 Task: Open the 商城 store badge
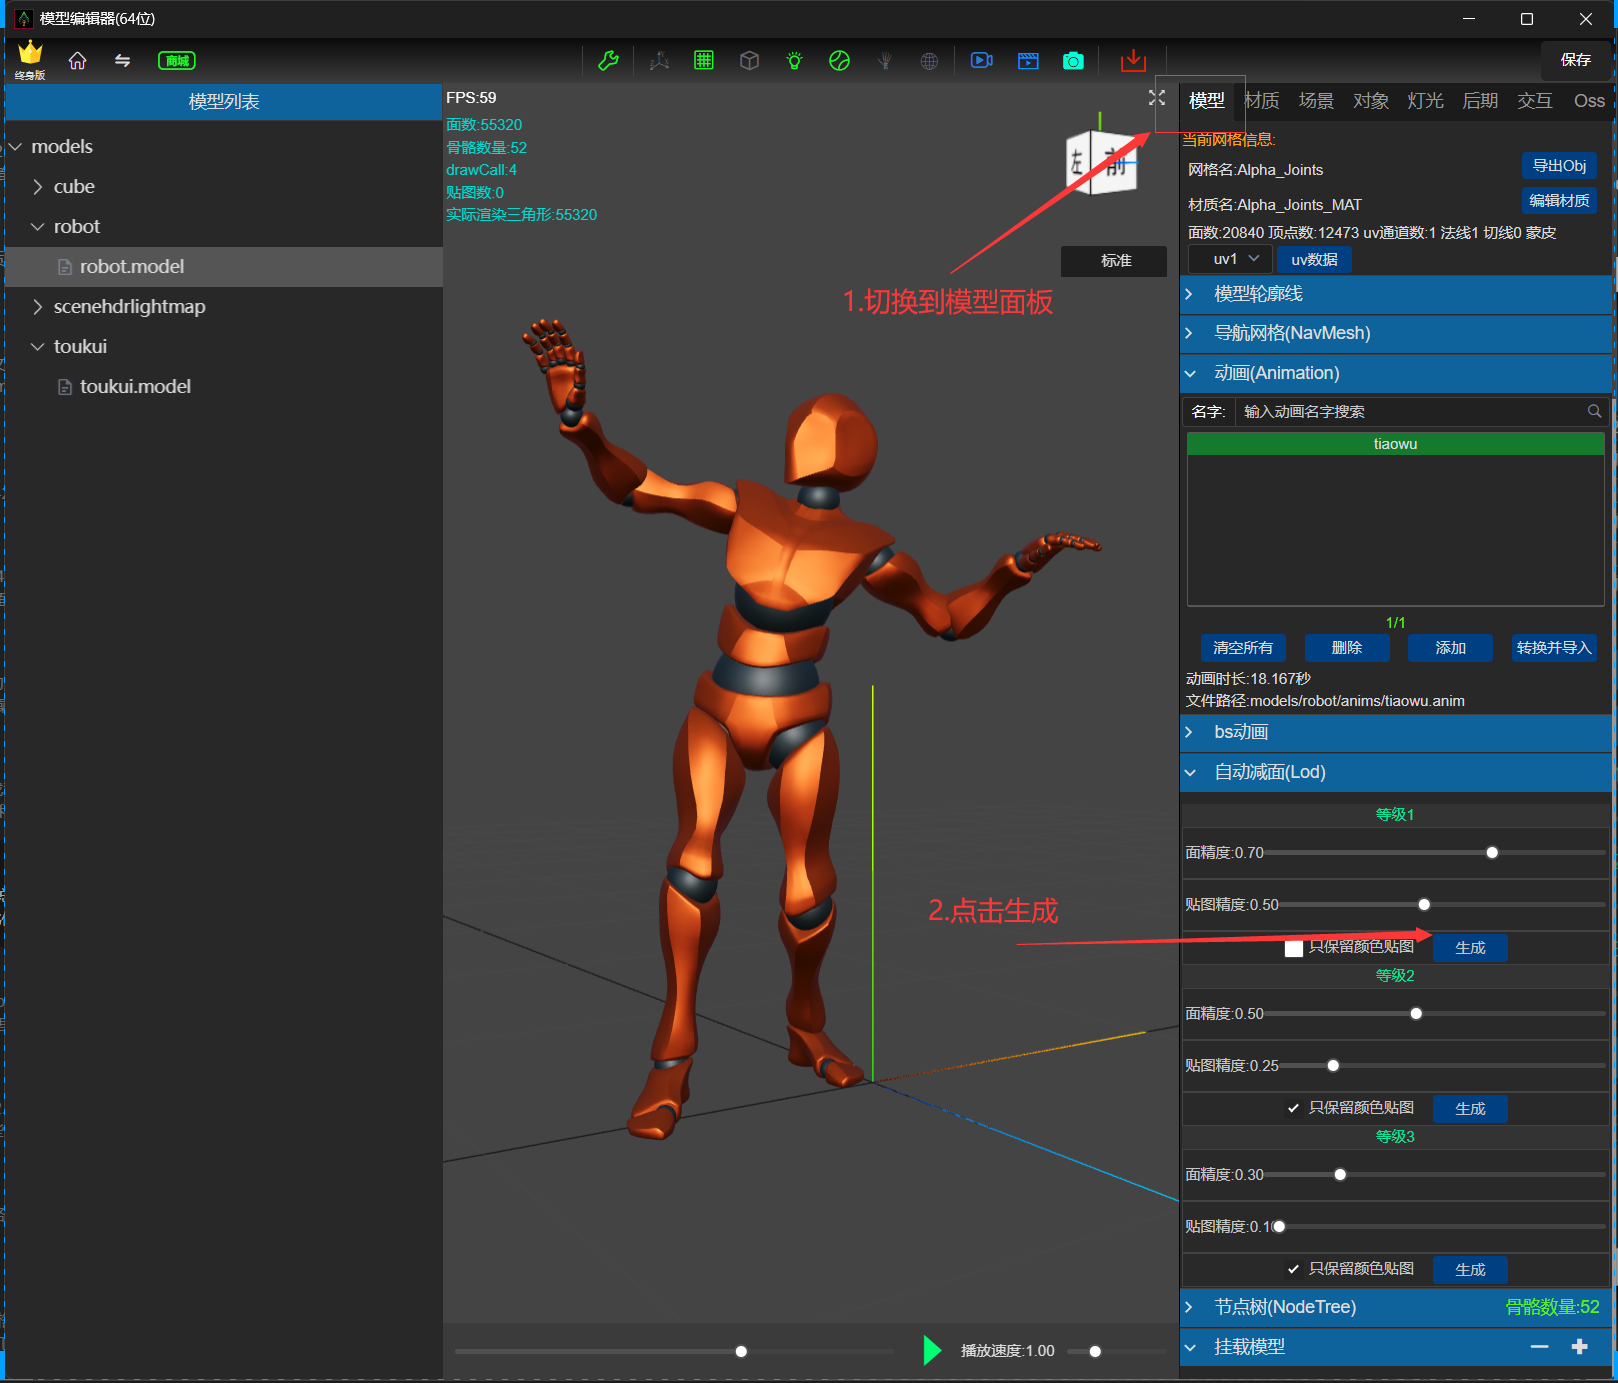(x=177, y=61)
